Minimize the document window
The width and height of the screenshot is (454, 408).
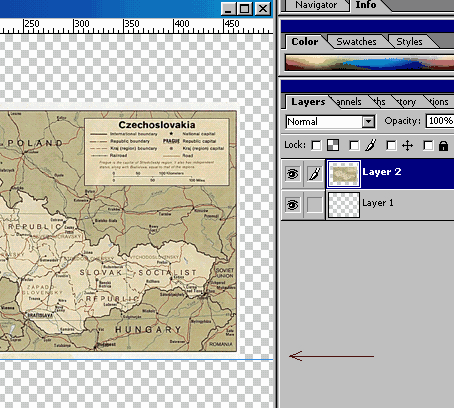[228, 9]
